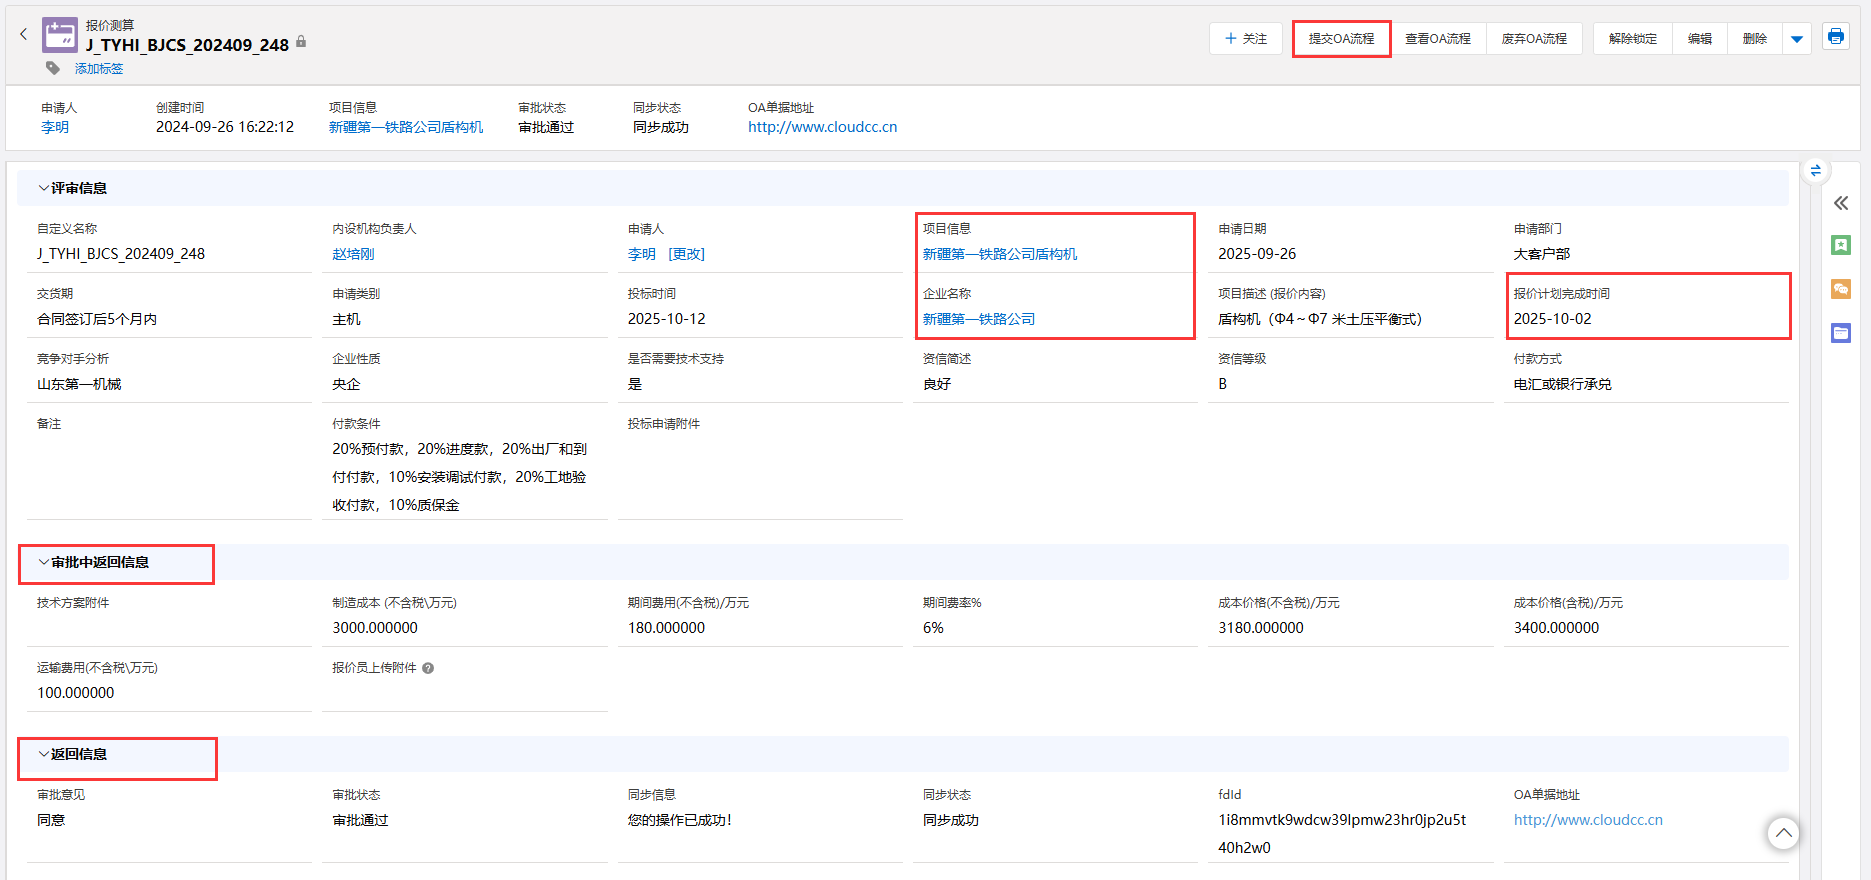Screen dimensions: 1871x880
Task: Open the orange chat icon in the right sidebar
Action: (x=1840, y=289)
